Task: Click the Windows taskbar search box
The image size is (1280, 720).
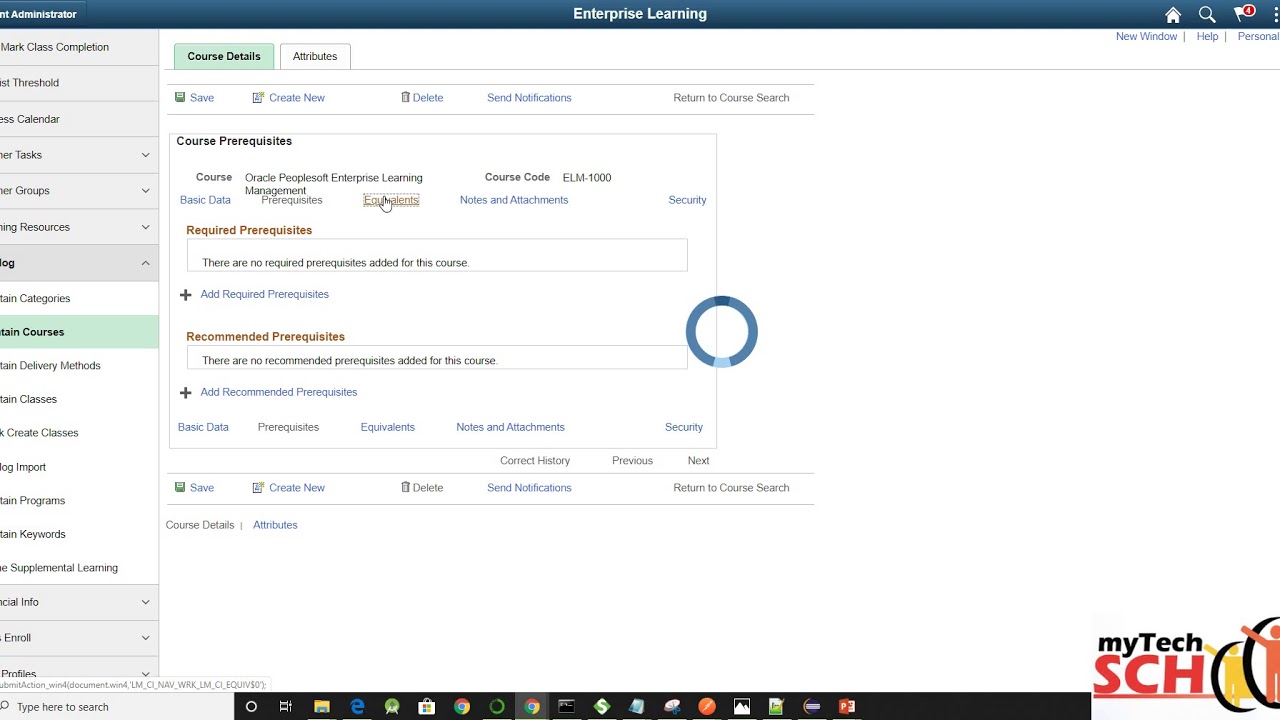Action: (117, 707)
